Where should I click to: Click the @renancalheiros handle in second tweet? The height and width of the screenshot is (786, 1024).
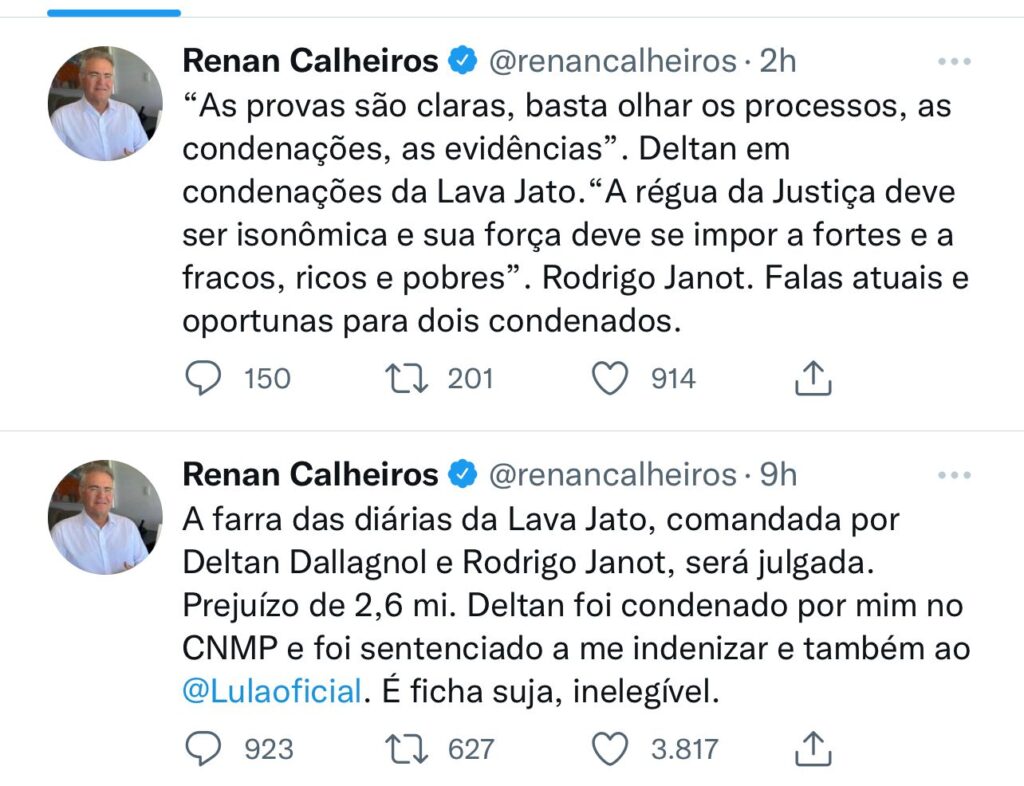pos(612,474)
